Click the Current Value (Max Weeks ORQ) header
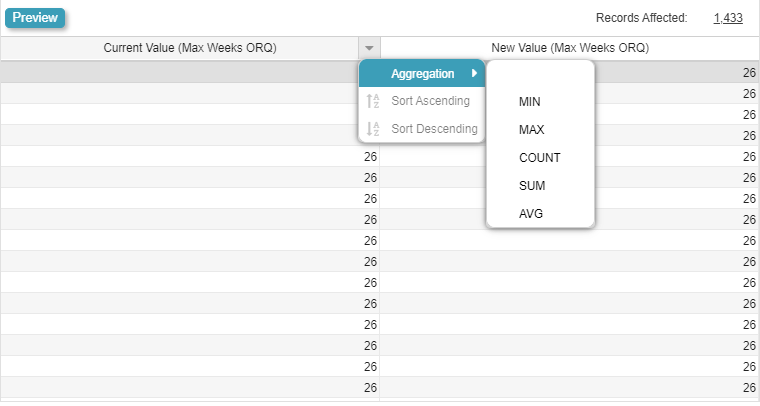The width and height of the screenshot is (760, 406). (190, 48)
